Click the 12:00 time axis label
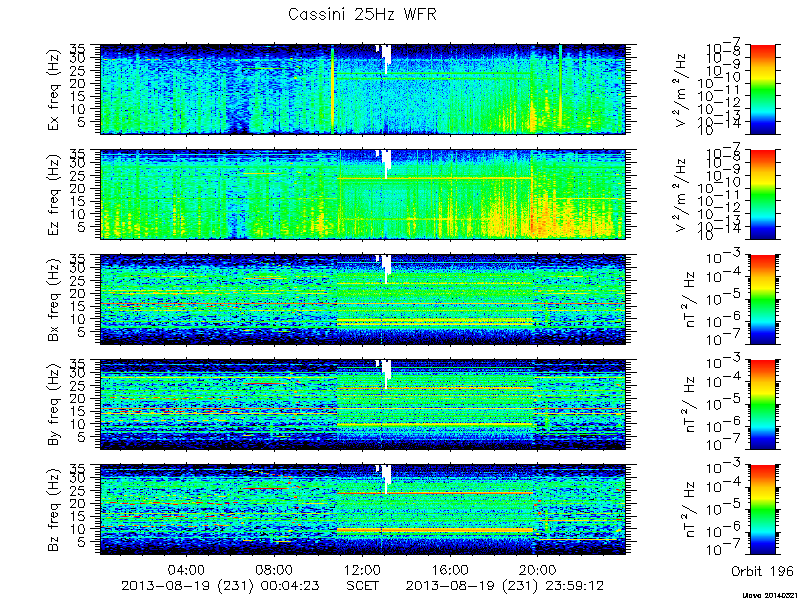Image resolution: width=800 pixels, height=600 pixels. coord(362,570)
